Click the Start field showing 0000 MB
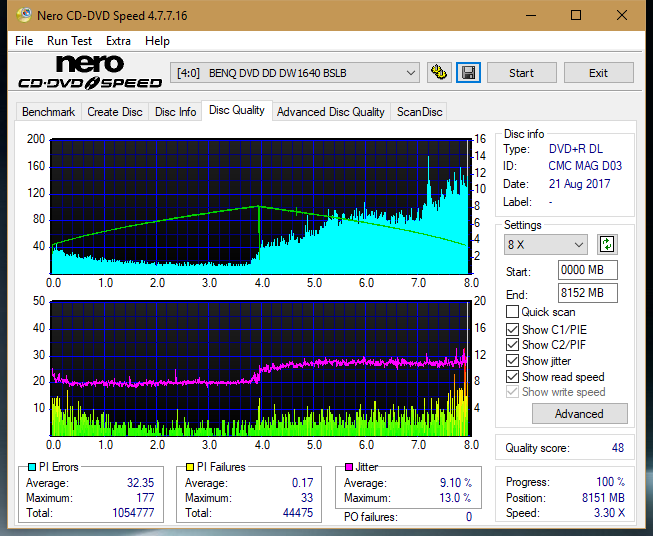653x536 pixels. [588, 270]
